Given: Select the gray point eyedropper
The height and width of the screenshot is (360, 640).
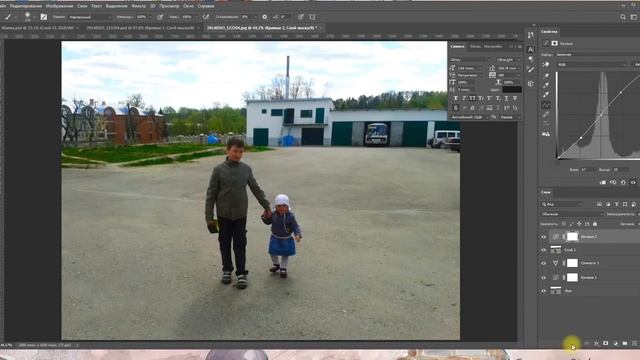Looking at the screenshot, I should tap(546, 85).
